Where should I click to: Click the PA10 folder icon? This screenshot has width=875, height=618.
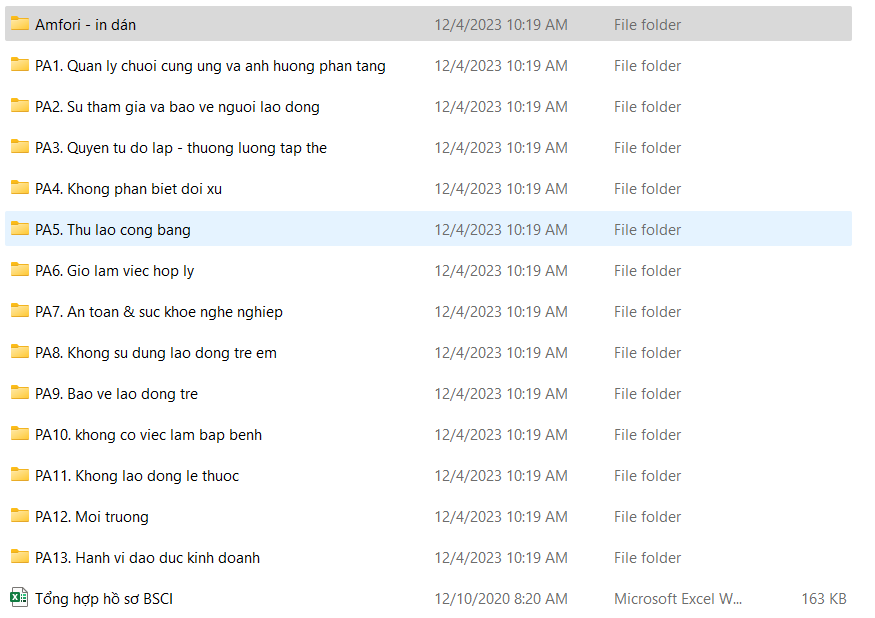point(20,434)
